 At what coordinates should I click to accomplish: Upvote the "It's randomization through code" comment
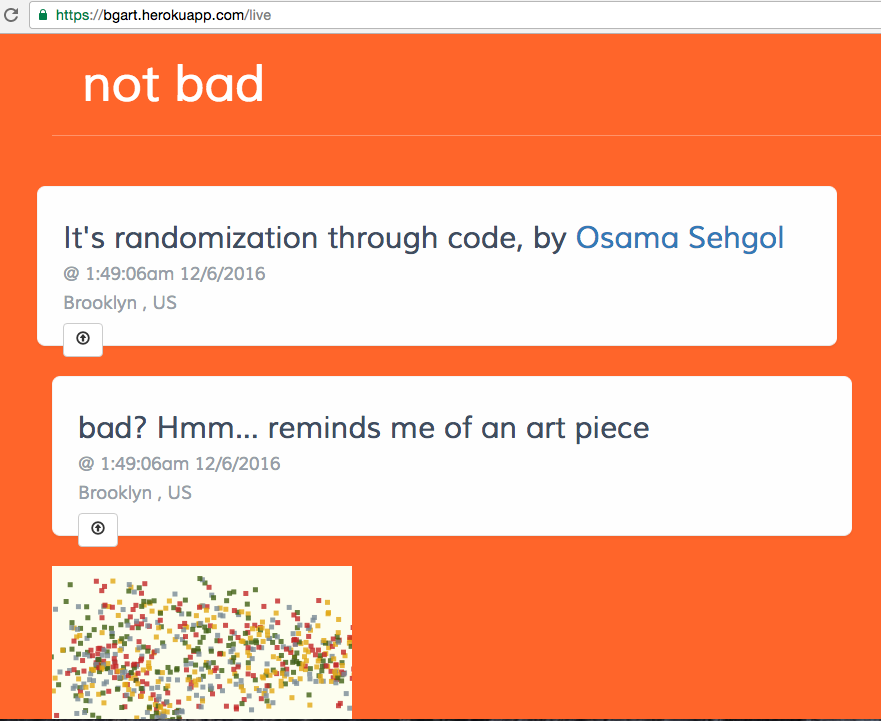coord(83,339)
